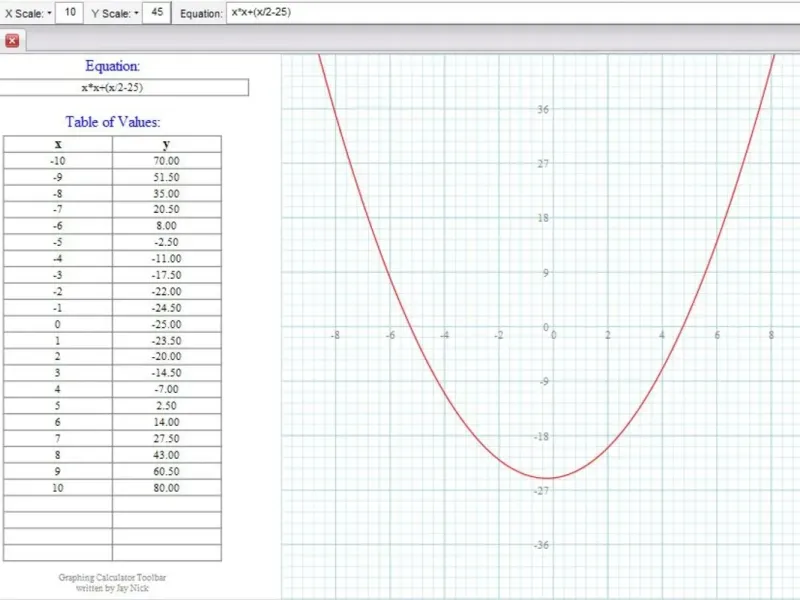Click the x column header

tap(58, 144)
